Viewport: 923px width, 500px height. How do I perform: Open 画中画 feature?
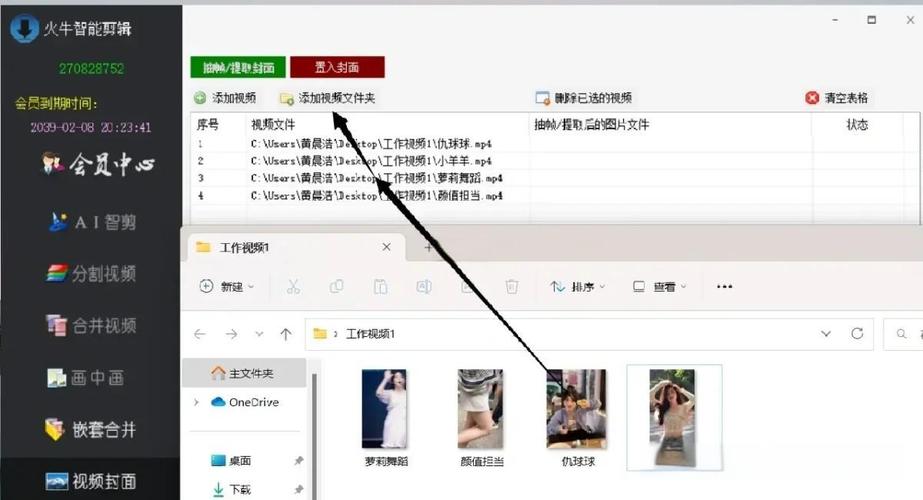click(x=86, y=378)
